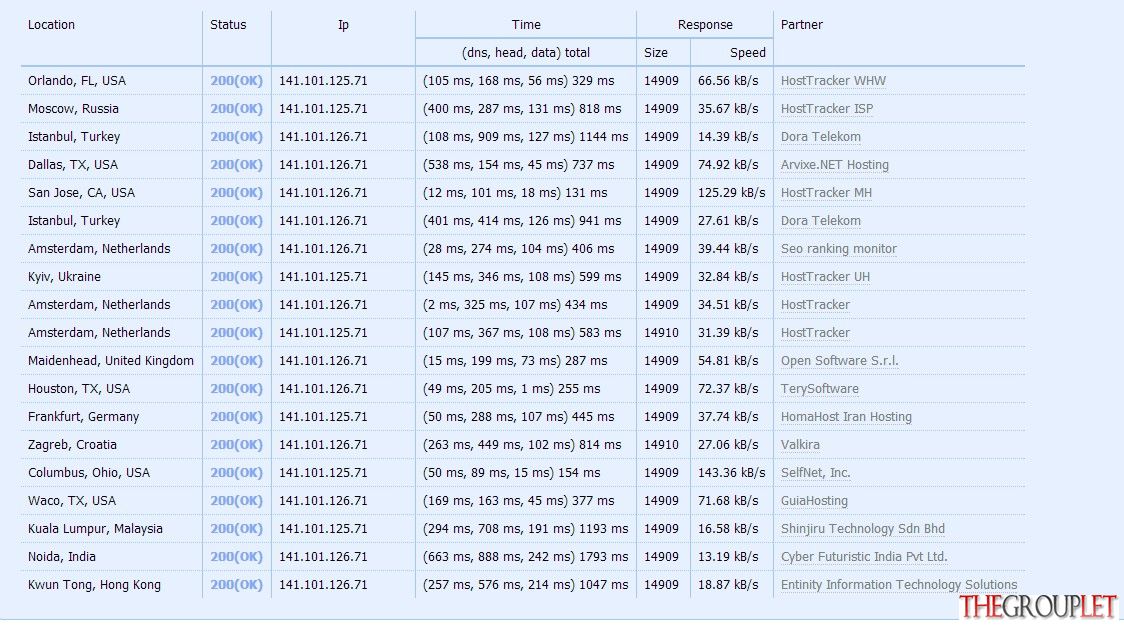Visit the Seo ranking monitor link
The width and height of the screenshot is (1124, 625).
point(839,249)
